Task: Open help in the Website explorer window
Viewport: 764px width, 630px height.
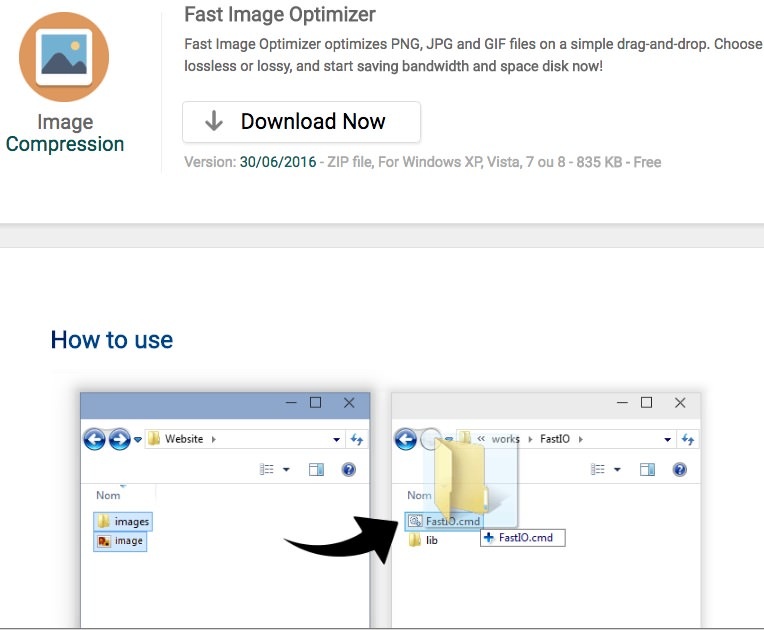Action: 349,469
